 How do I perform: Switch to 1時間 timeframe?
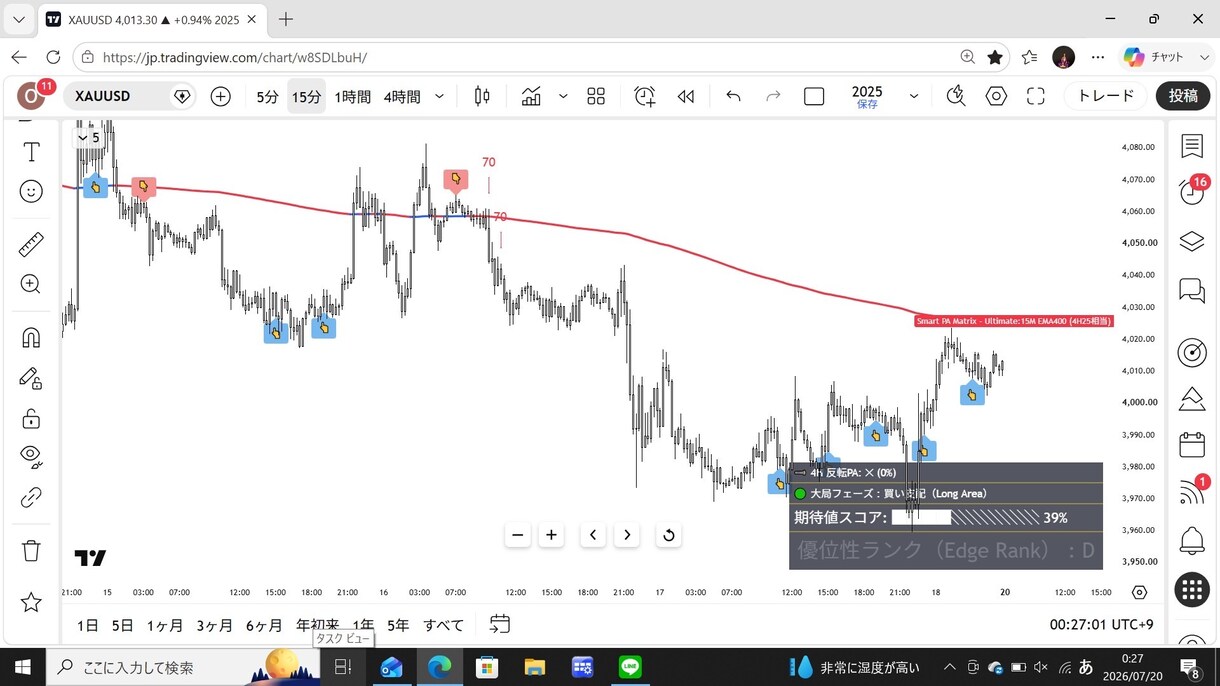(352, 96)
